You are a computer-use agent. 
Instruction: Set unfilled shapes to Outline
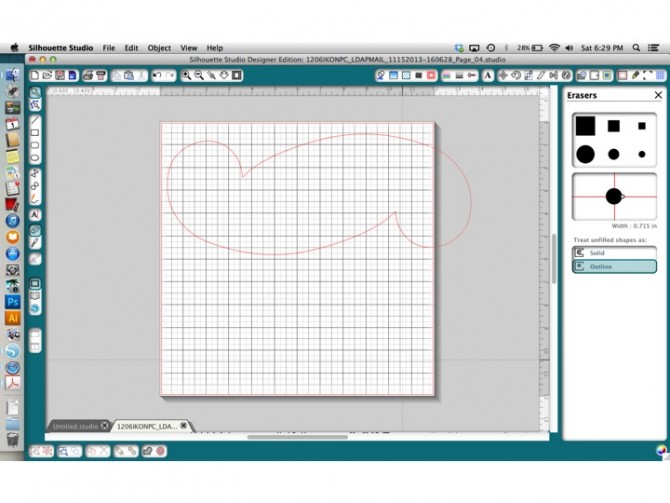pos(614,266)
